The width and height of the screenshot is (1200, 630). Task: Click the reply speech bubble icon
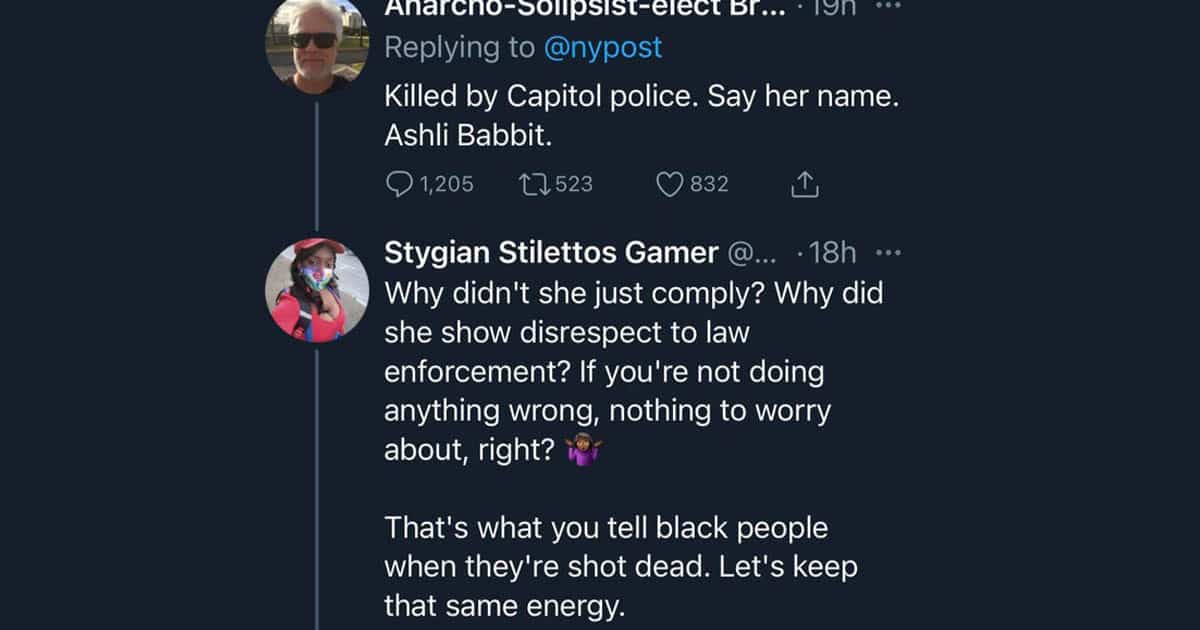399,184
